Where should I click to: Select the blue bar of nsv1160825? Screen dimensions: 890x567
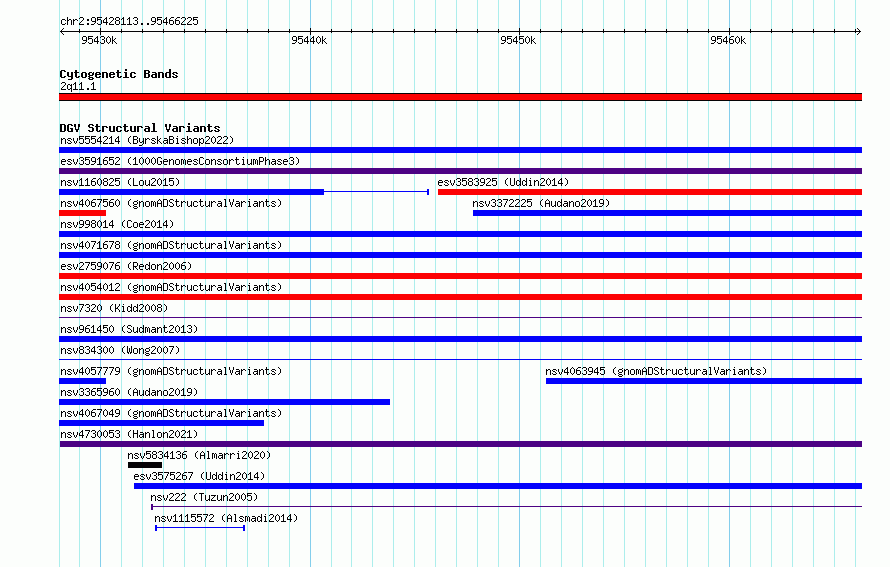[191, 192]
